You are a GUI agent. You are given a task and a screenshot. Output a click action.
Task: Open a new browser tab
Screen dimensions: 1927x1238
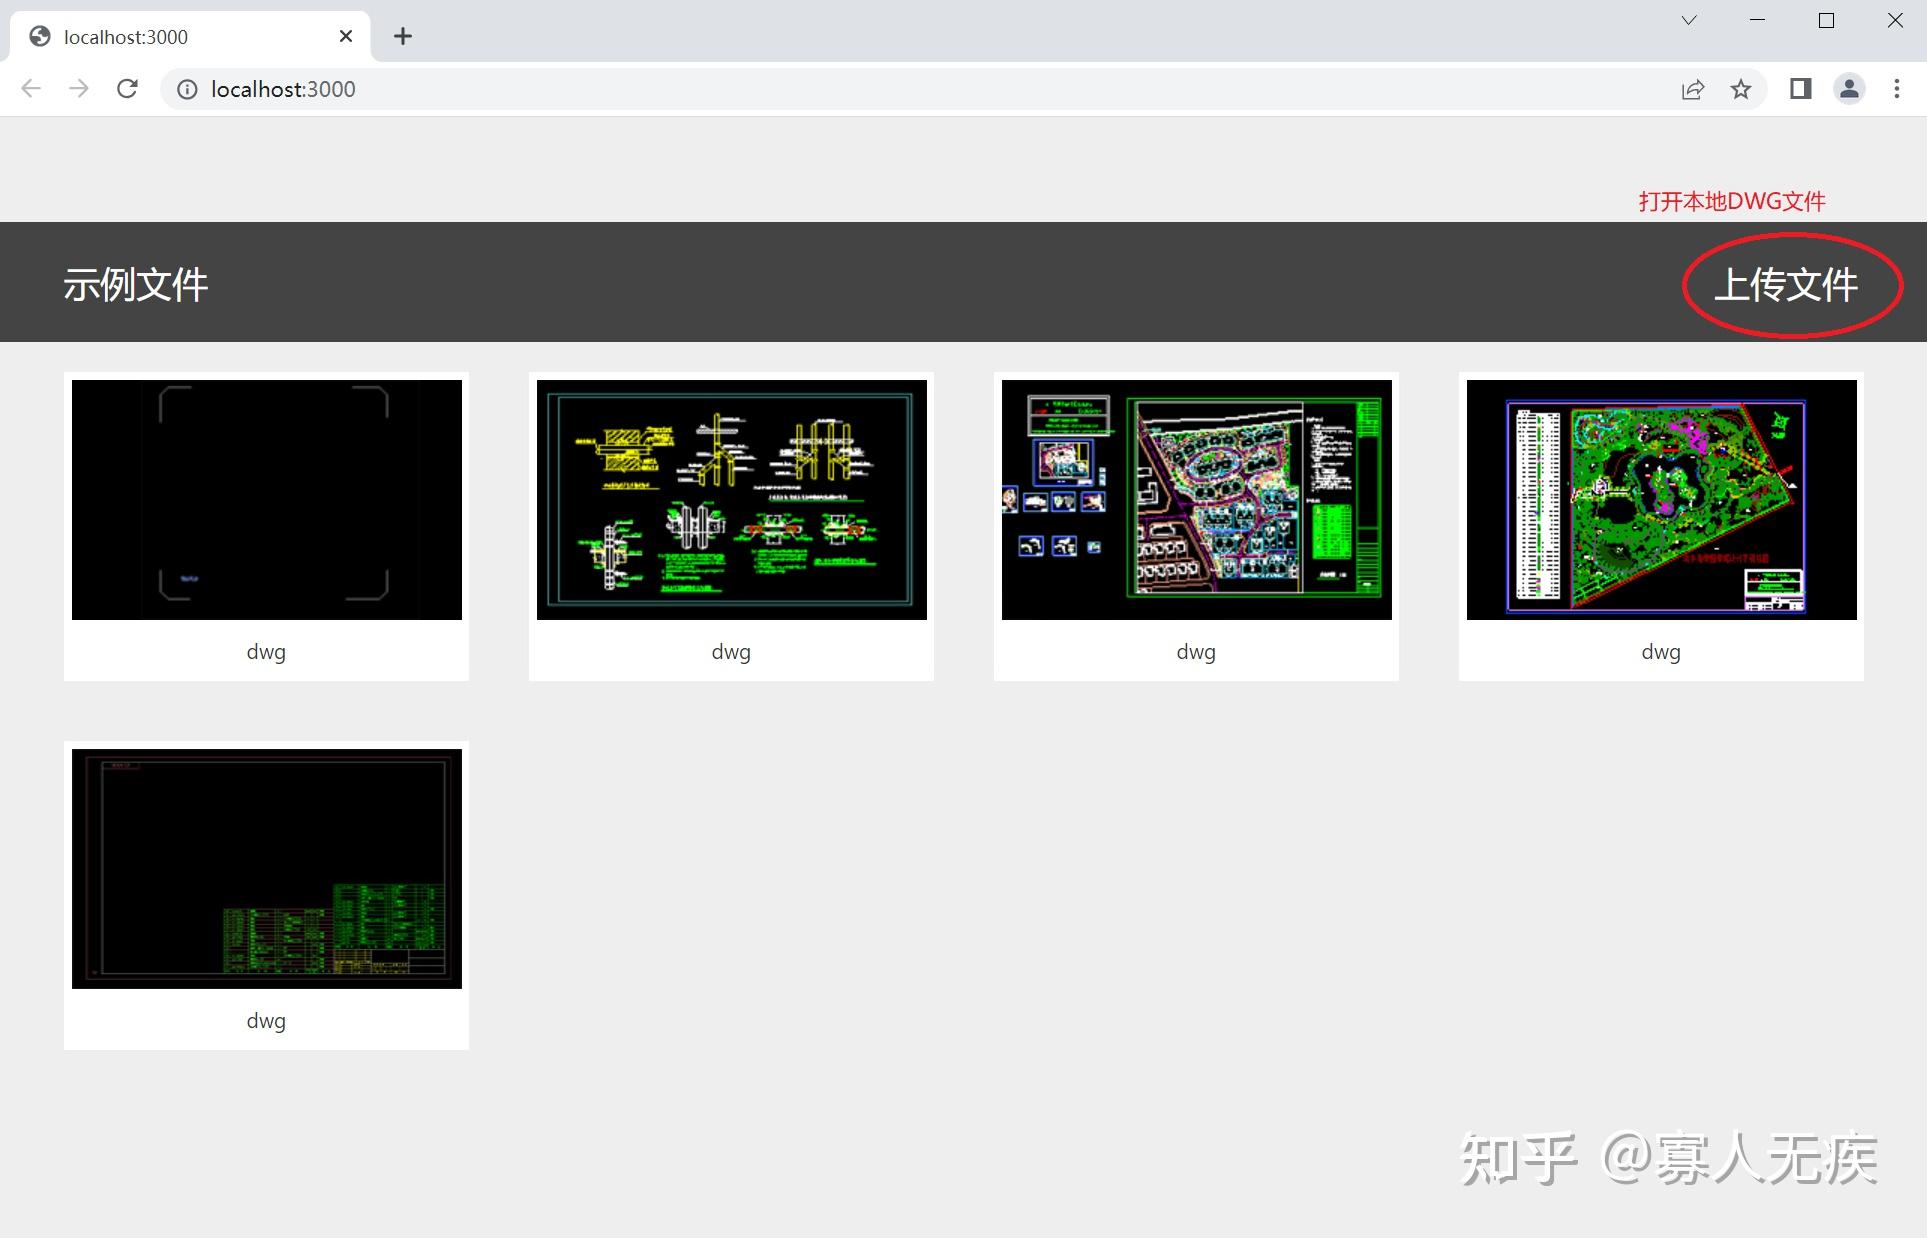402,36
